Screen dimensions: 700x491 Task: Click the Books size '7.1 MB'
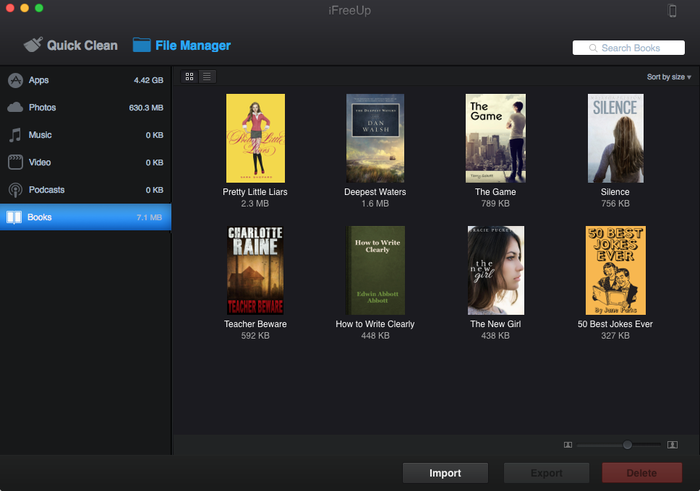(x=149, y=217)
